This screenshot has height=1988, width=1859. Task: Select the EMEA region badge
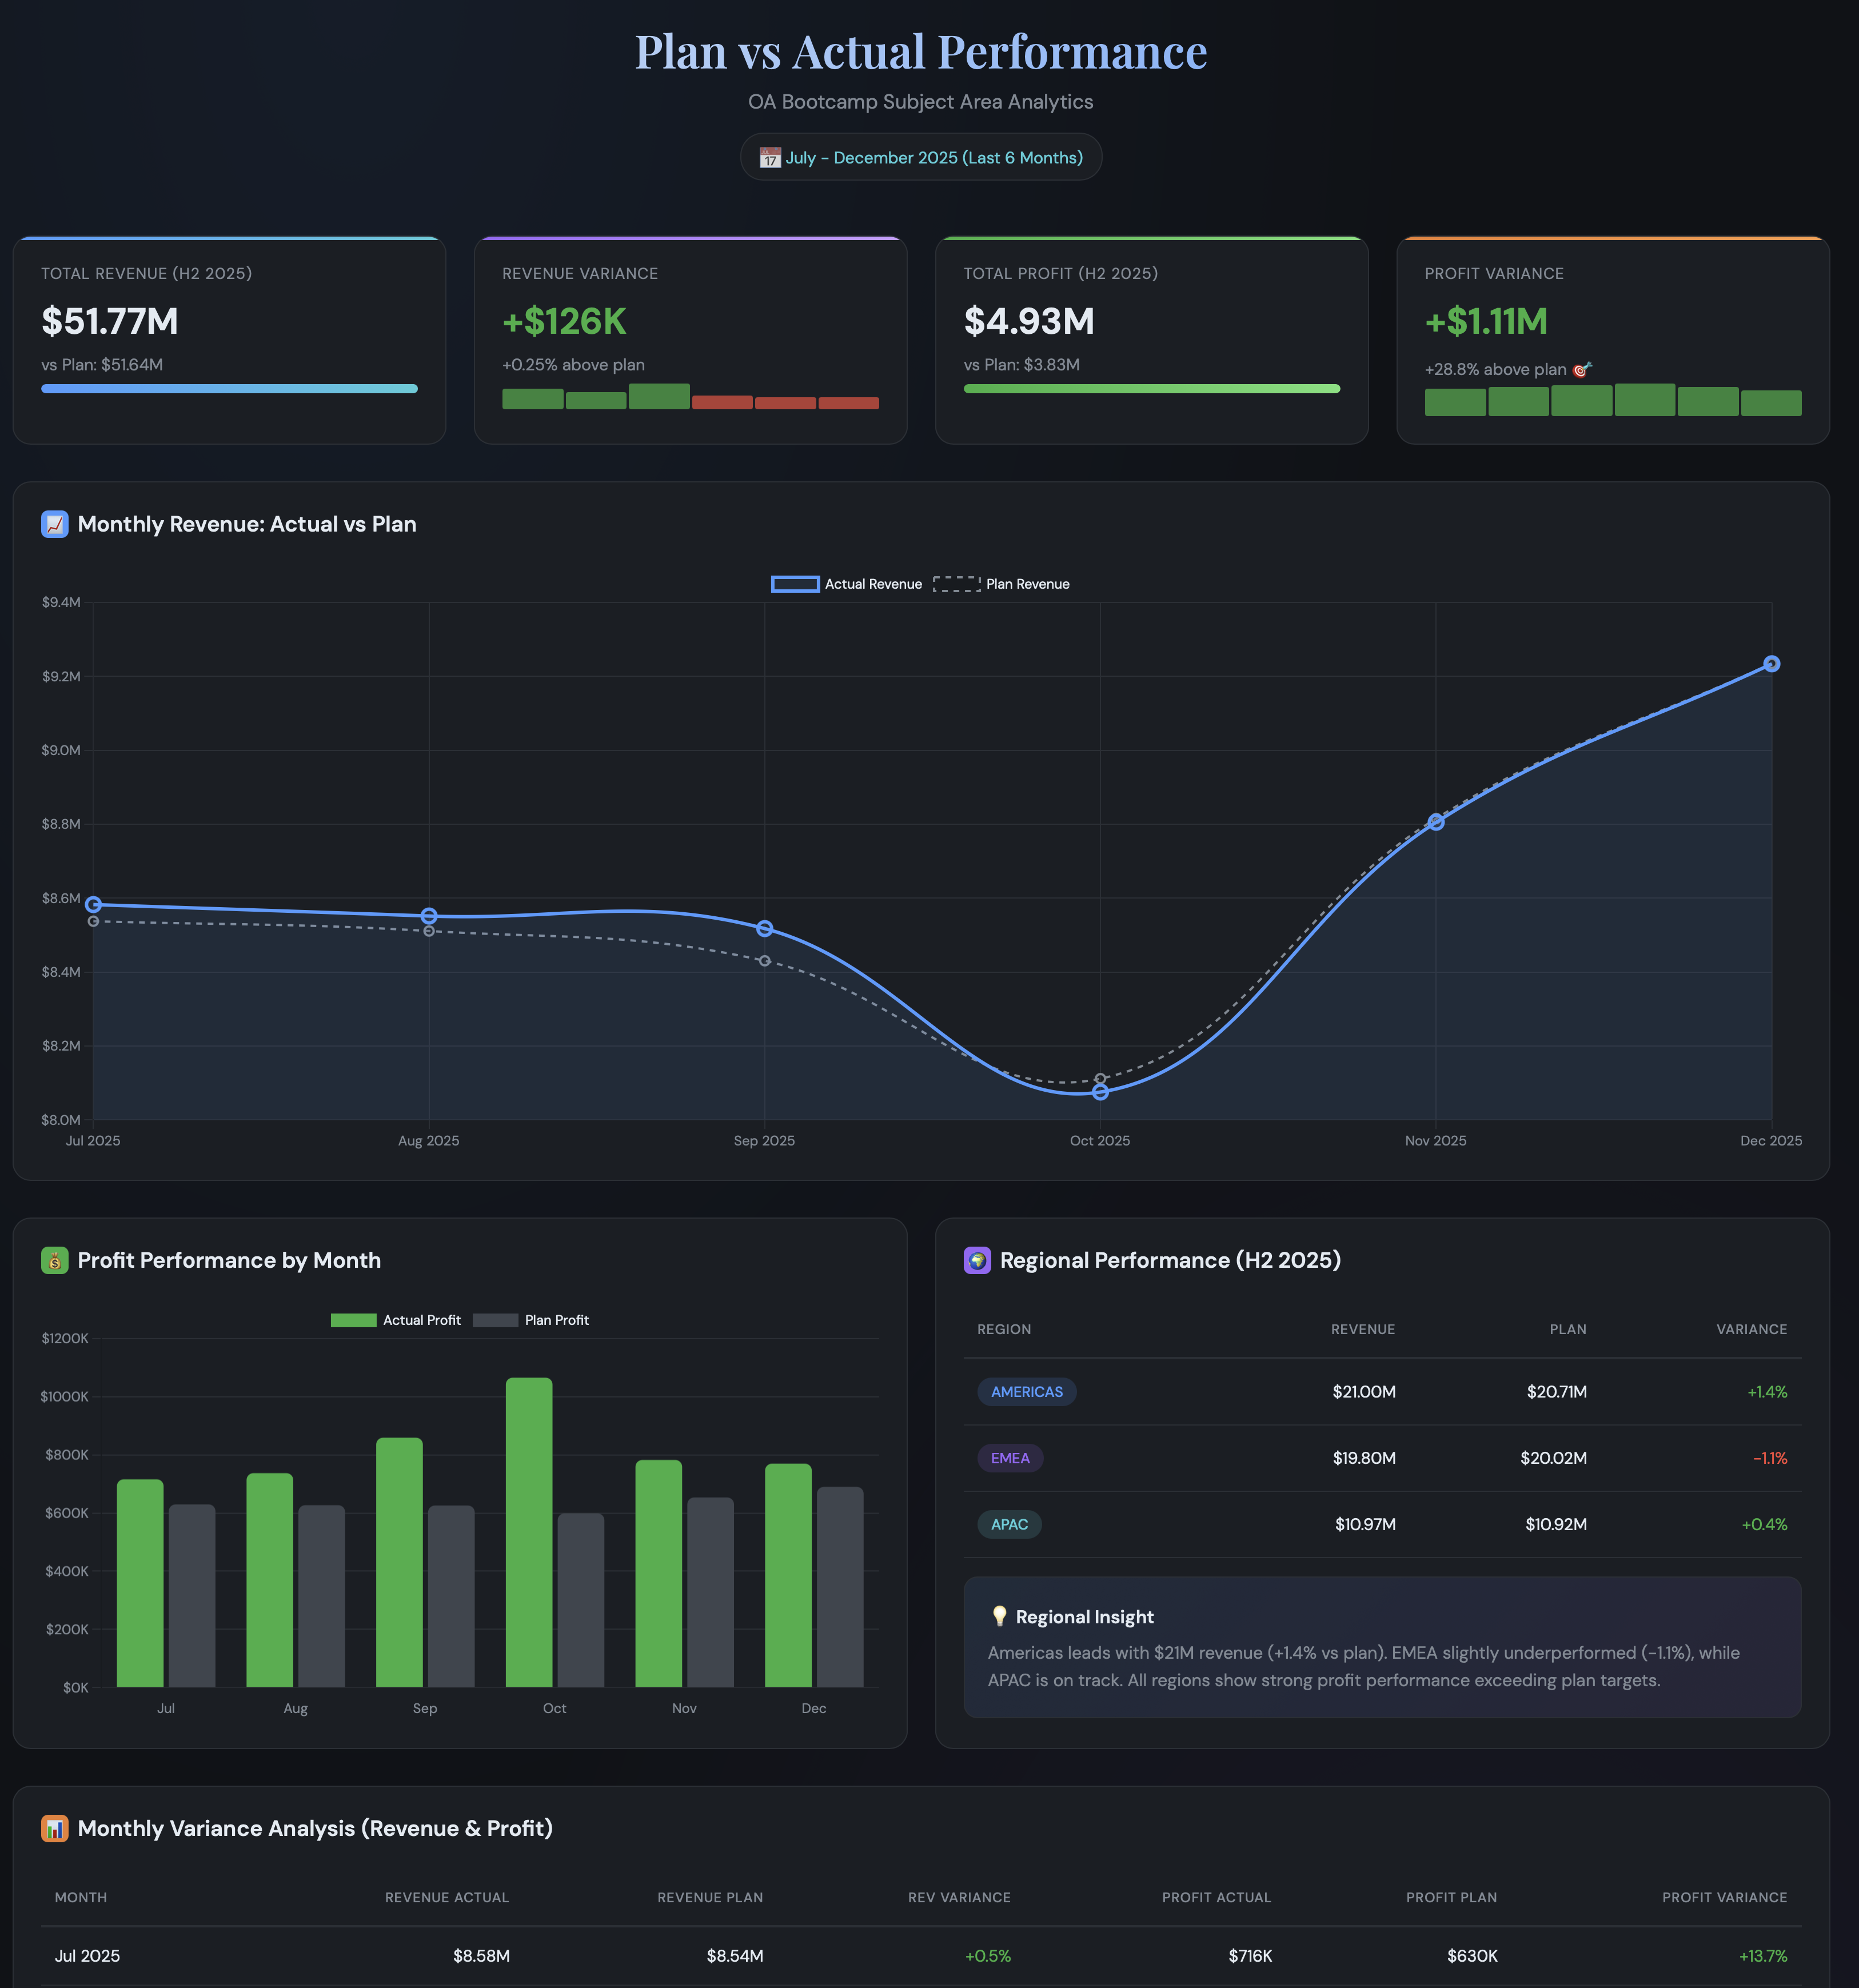1010,1458
